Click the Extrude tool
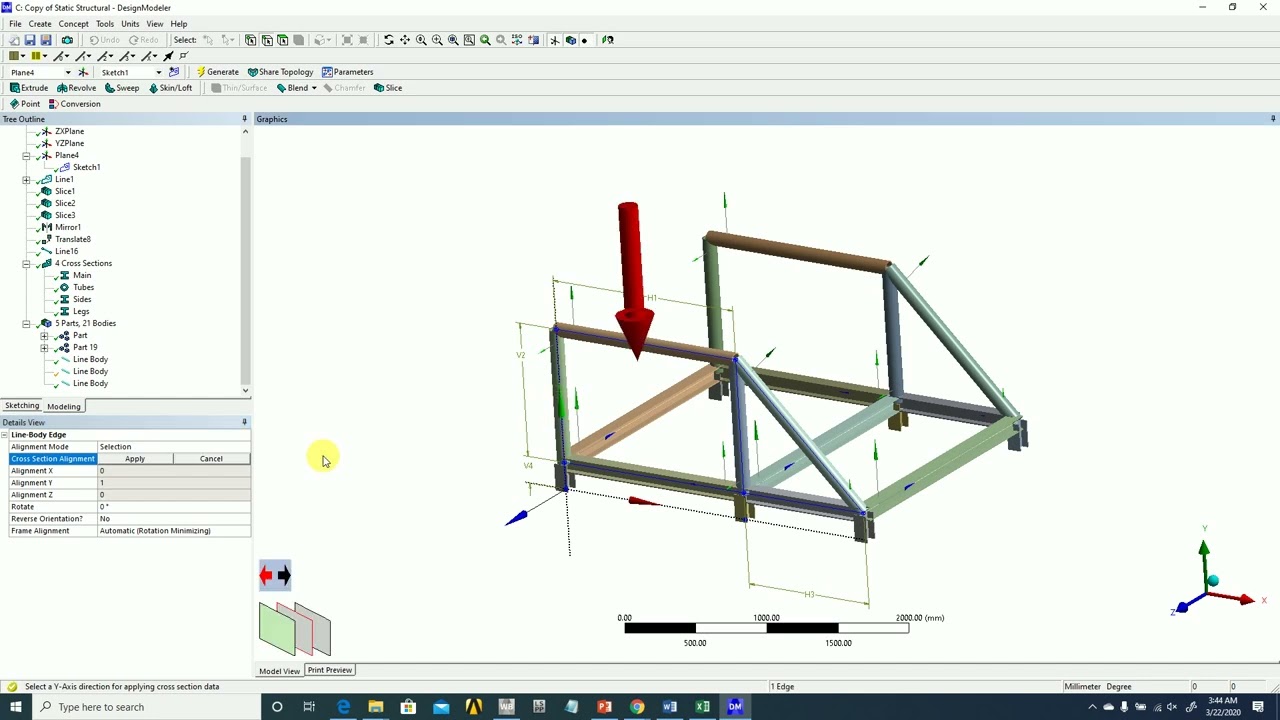1280x720 pixels. coord(29,88)
